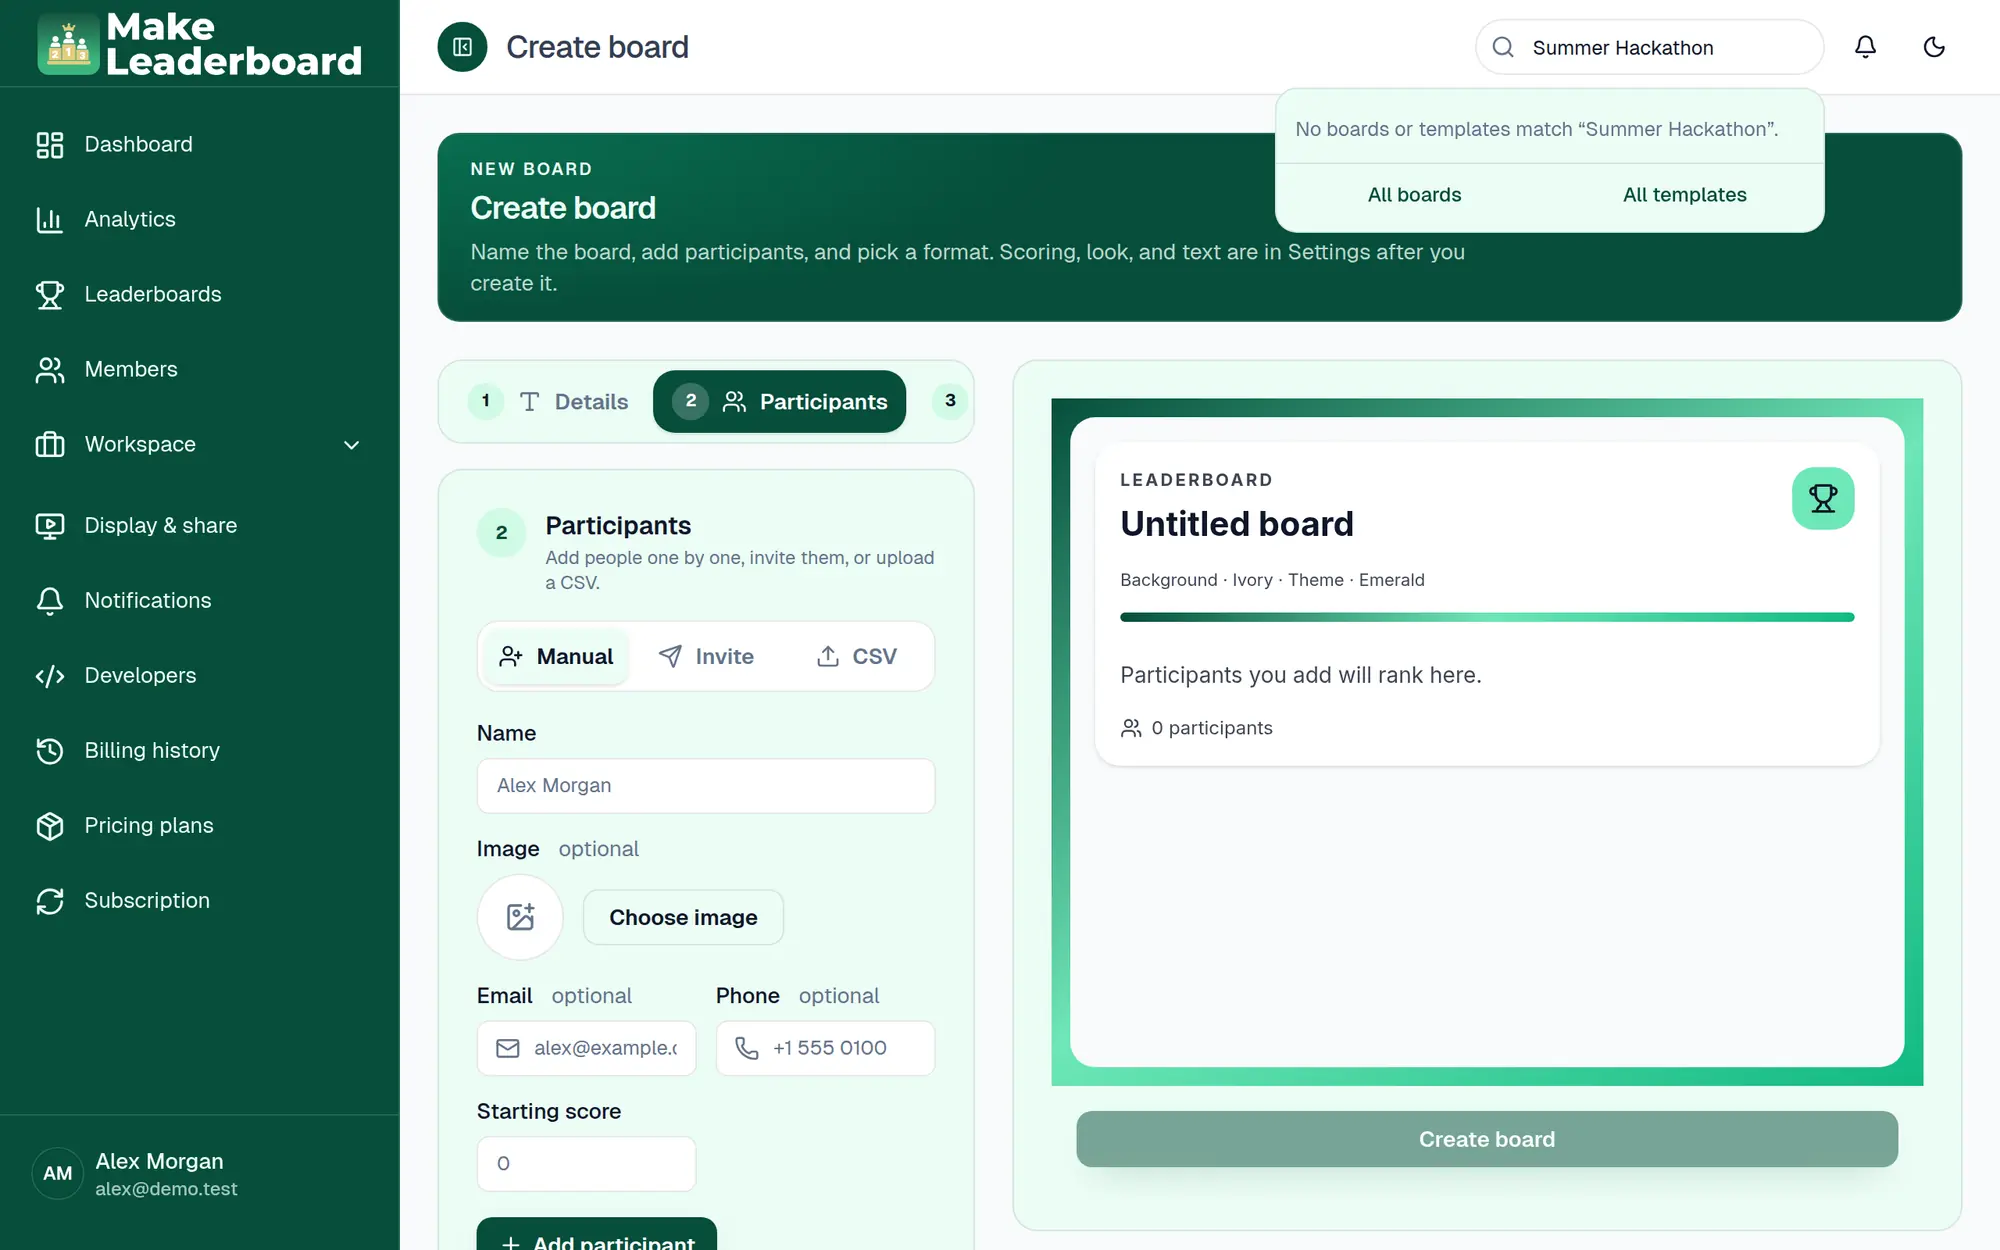
Task: Switch to CSV upload mode
Action: tap(857, 656)
